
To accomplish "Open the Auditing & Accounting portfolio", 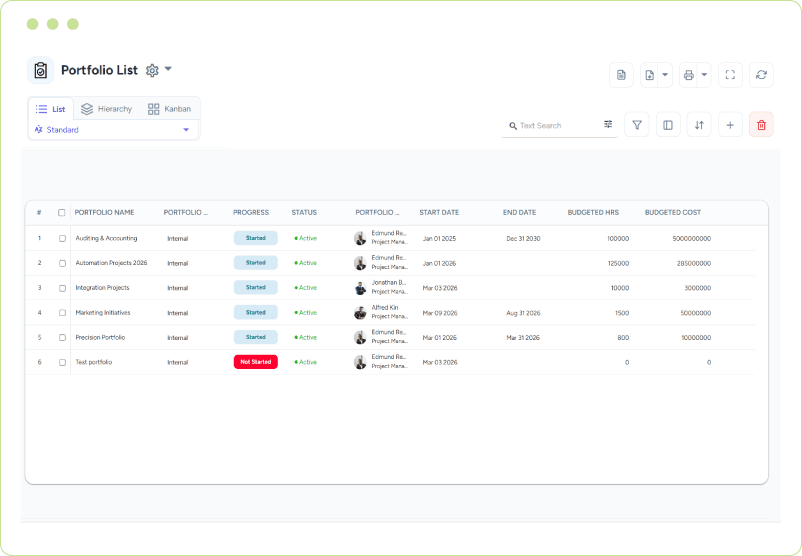I will click(x=106, y=238).
